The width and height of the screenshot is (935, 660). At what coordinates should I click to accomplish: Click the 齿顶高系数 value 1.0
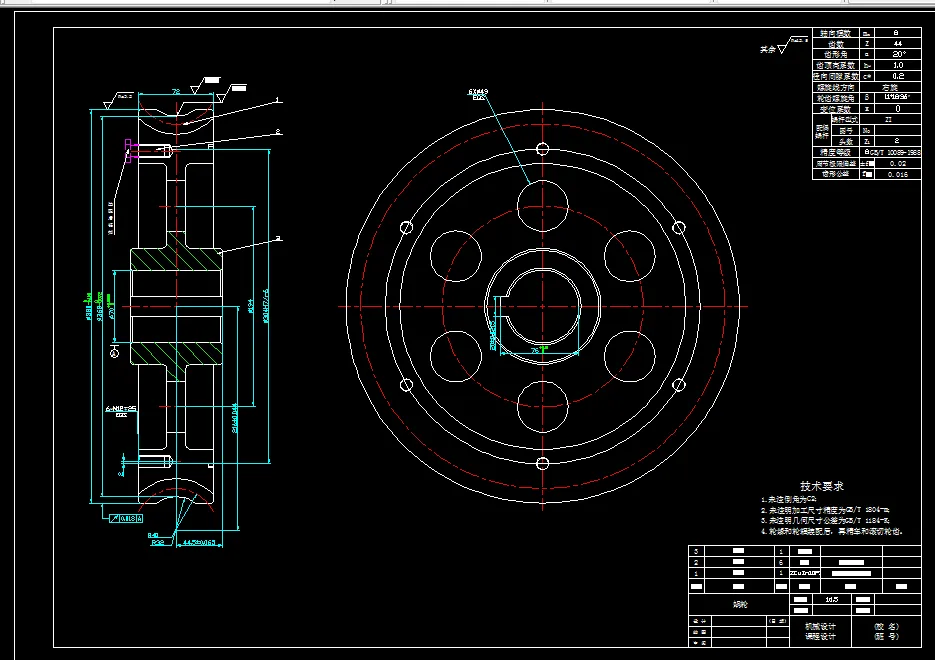(x=898, y=65)
